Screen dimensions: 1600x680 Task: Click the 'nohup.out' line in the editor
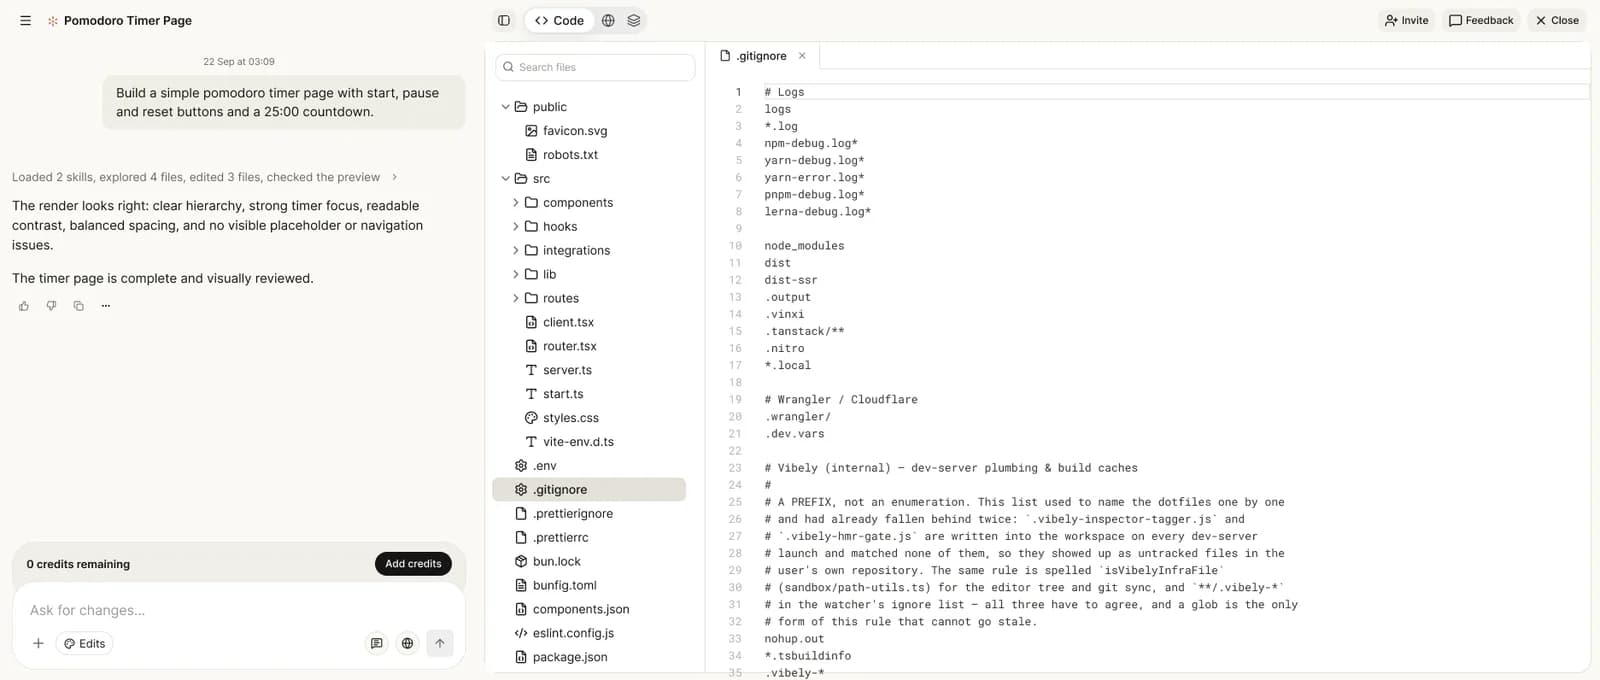tap(794, 639)
